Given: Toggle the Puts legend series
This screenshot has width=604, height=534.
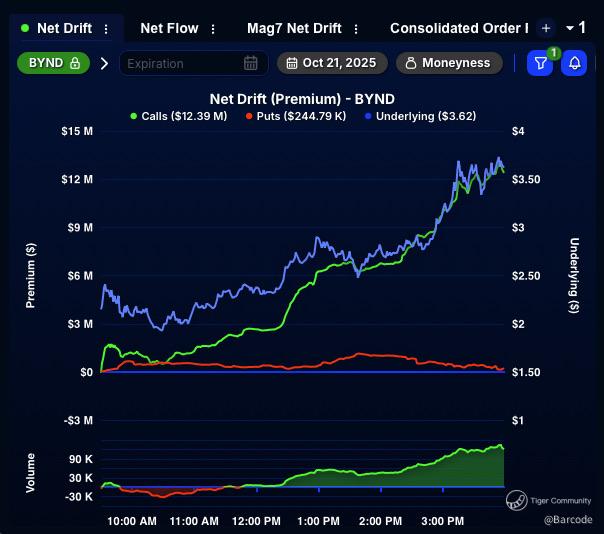Looking at the screenshot, I should (296, 116).
